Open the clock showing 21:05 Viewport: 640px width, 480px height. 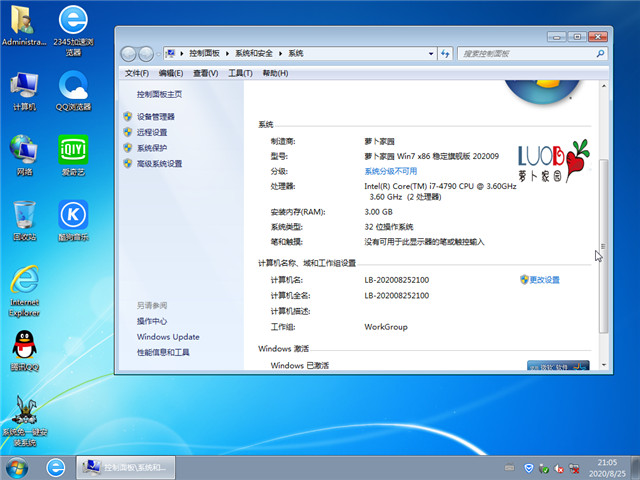(607, 468)
